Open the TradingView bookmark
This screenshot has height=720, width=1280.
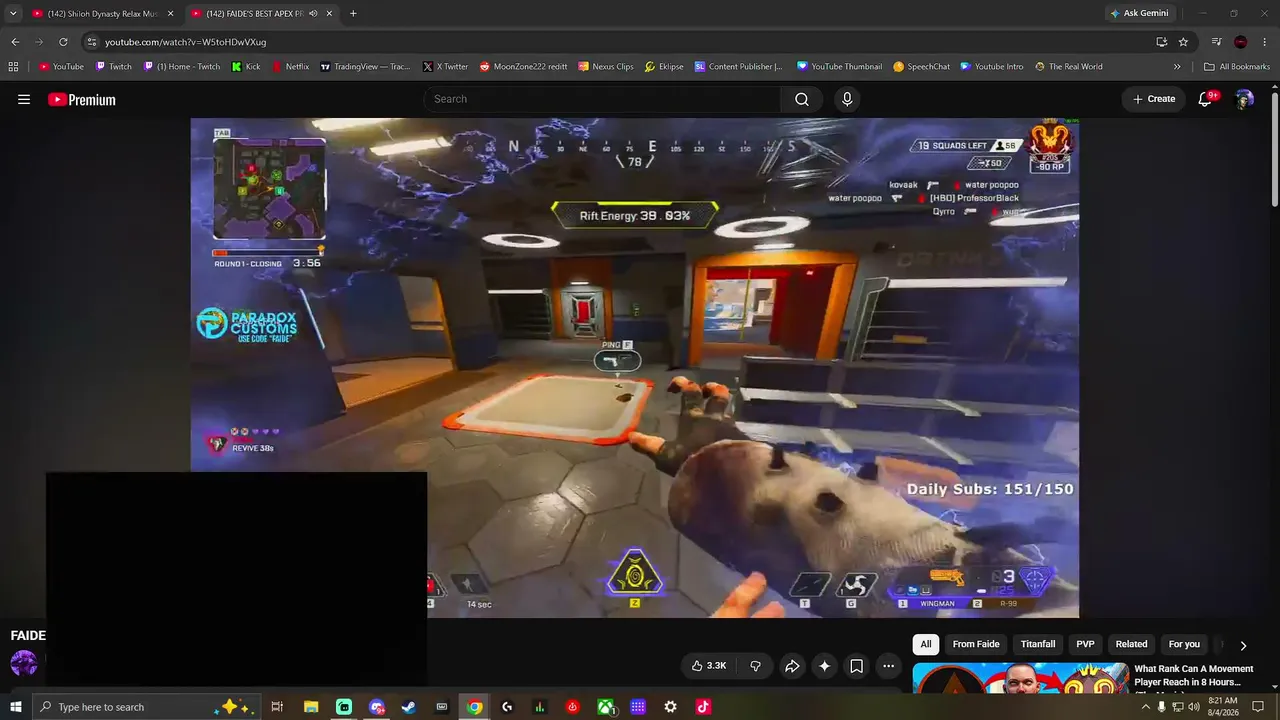tap(365, 67)
